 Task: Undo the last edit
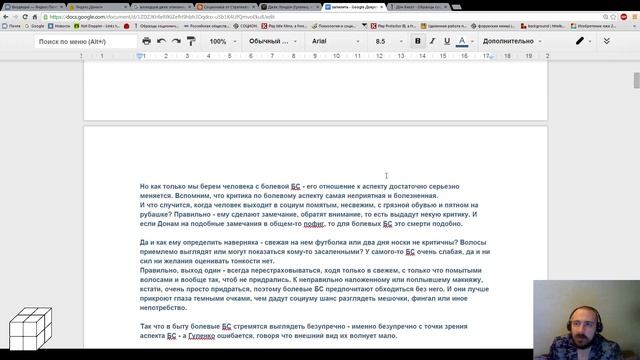coord(161,41)
